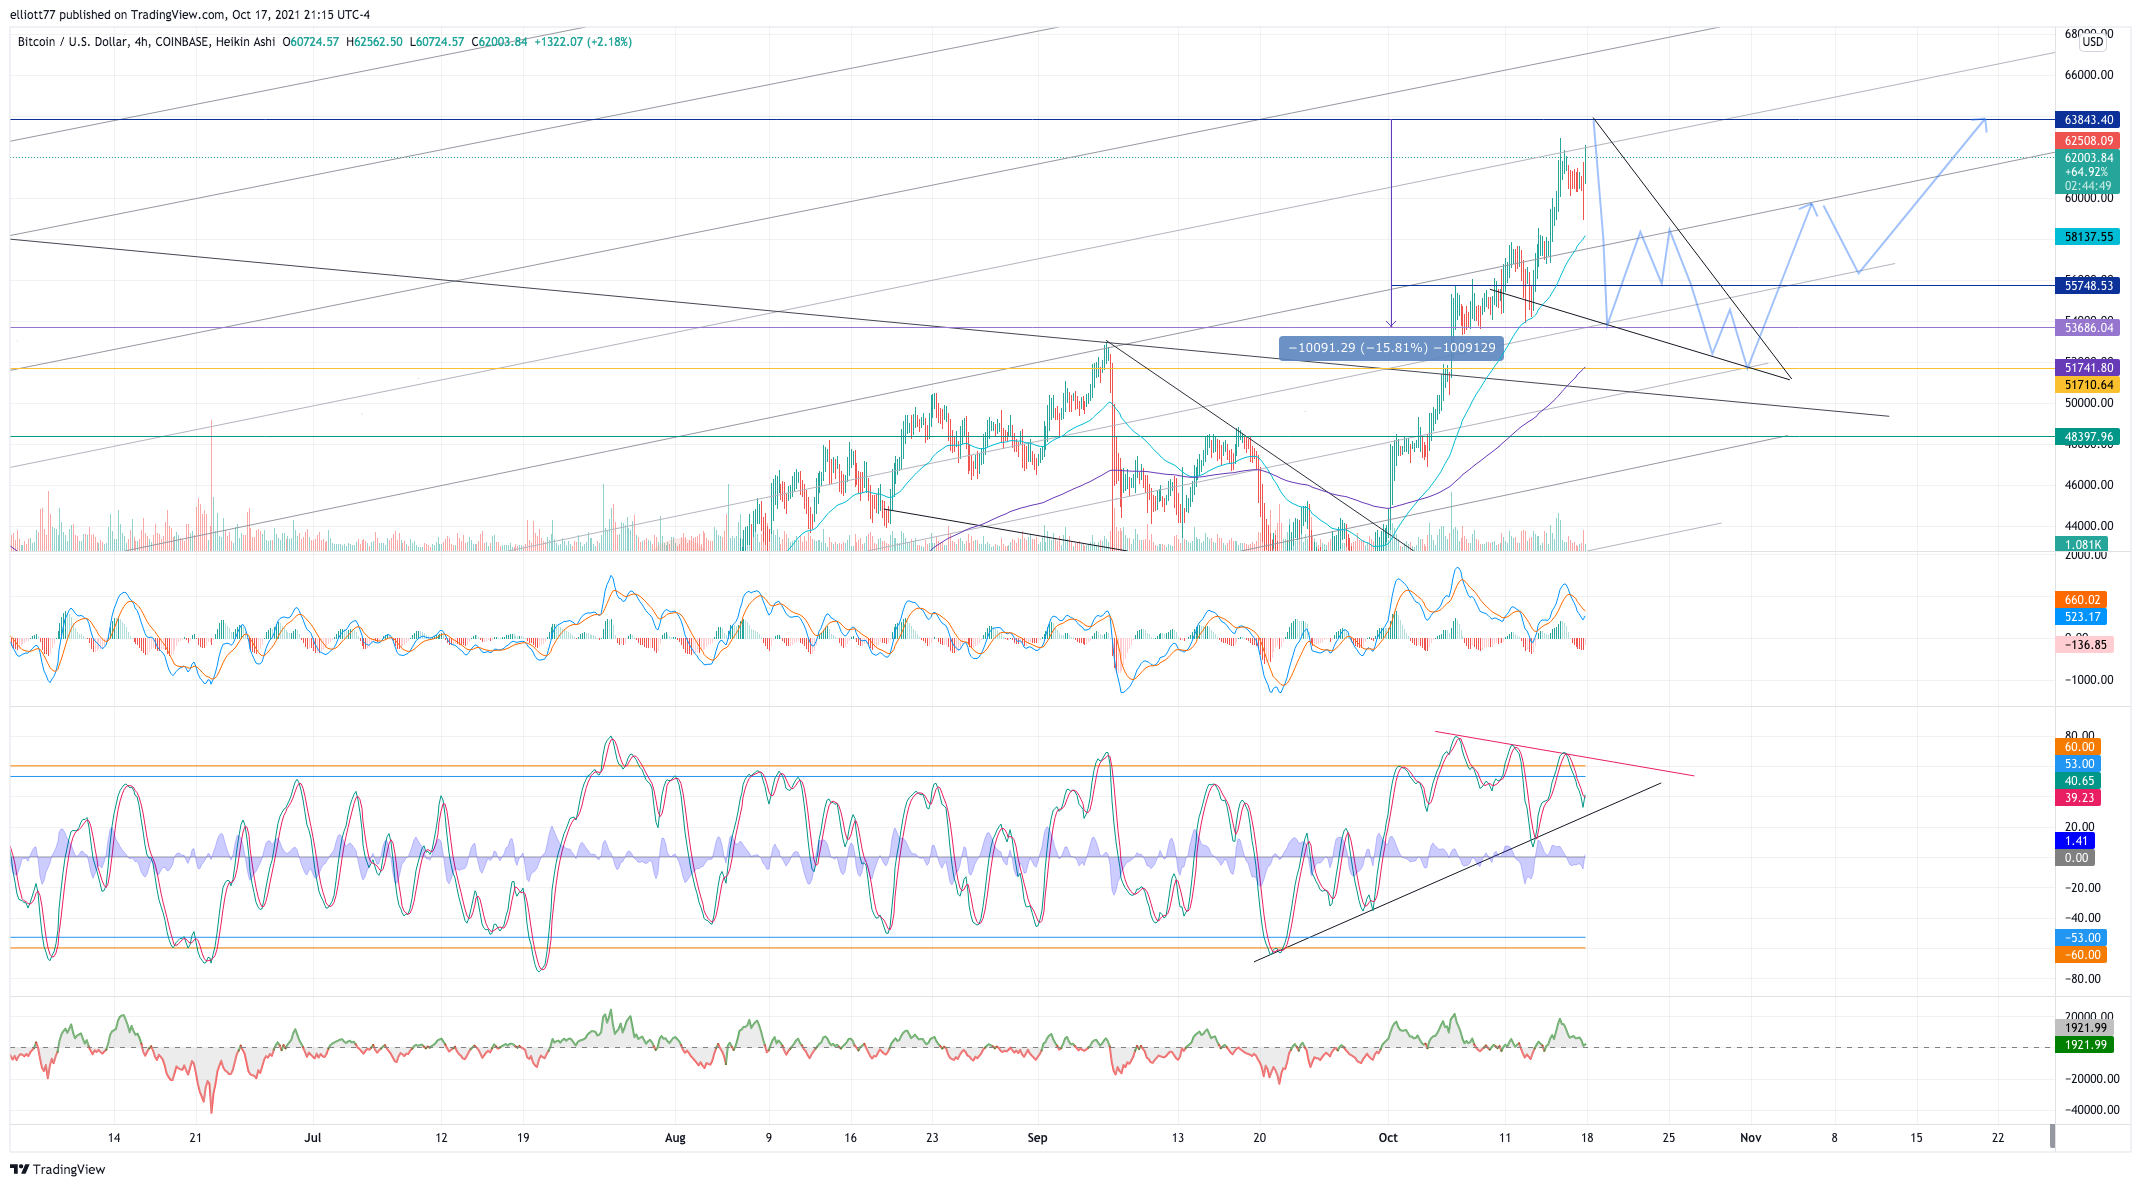Click the low value L60724.57
2141x1187 pixels.
click(437, 42)
